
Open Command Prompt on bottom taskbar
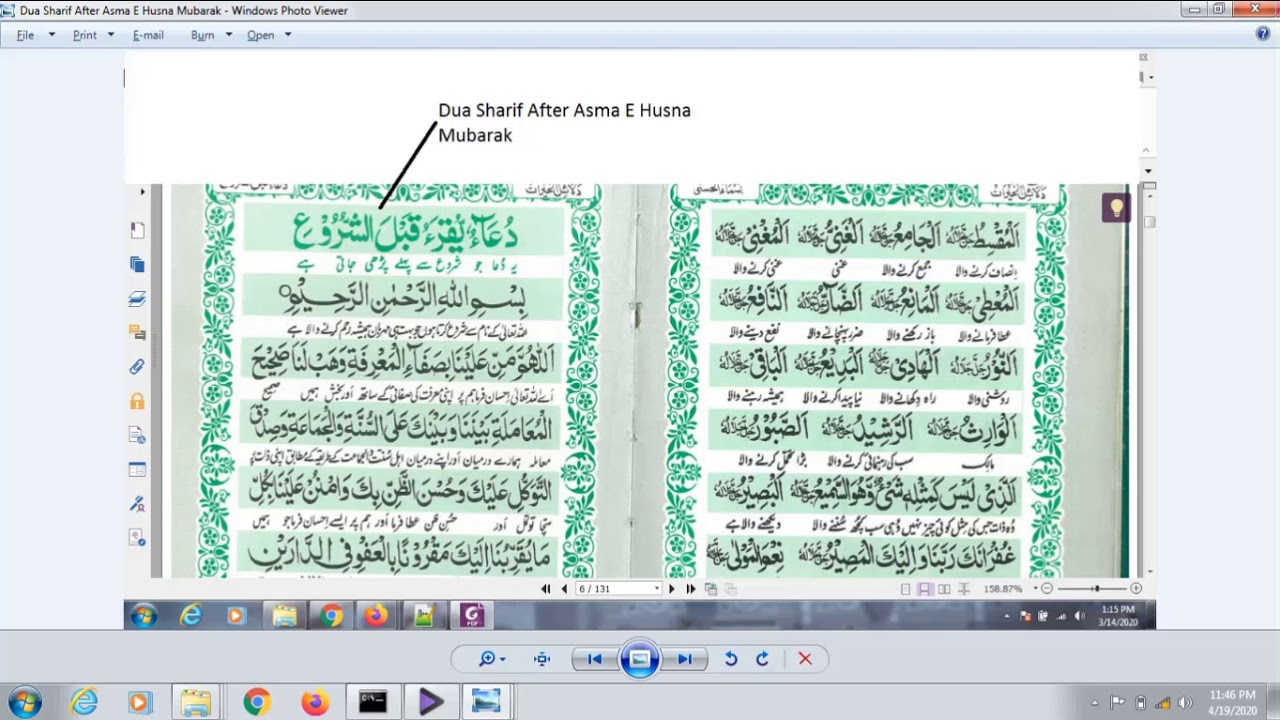click(372, 702)
